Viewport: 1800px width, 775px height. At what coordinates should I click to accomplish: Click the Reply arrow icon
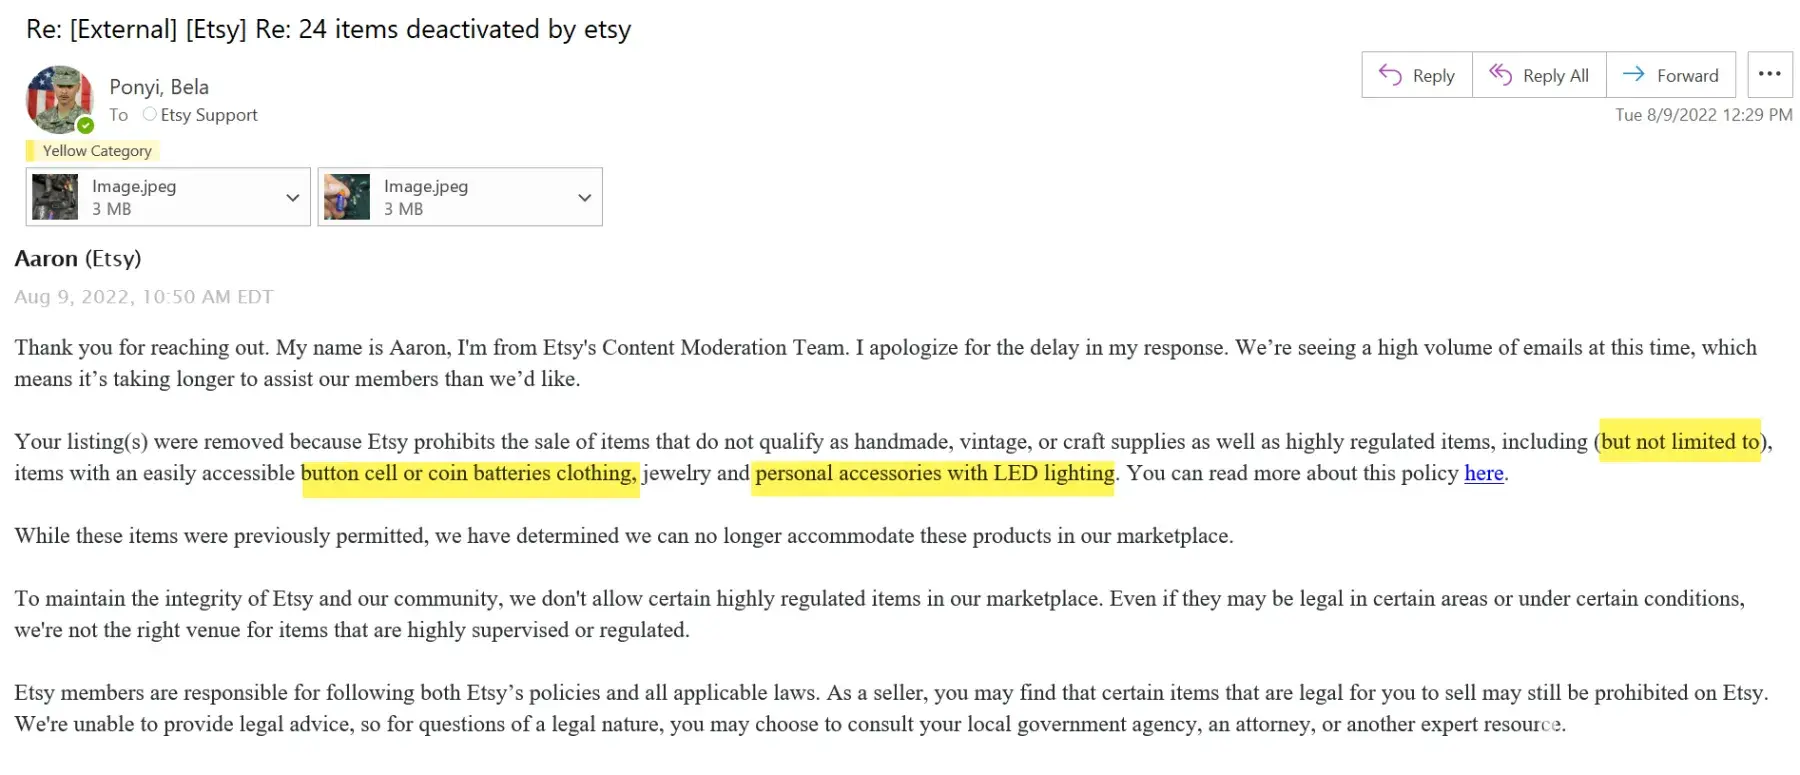click(1390, 75)
